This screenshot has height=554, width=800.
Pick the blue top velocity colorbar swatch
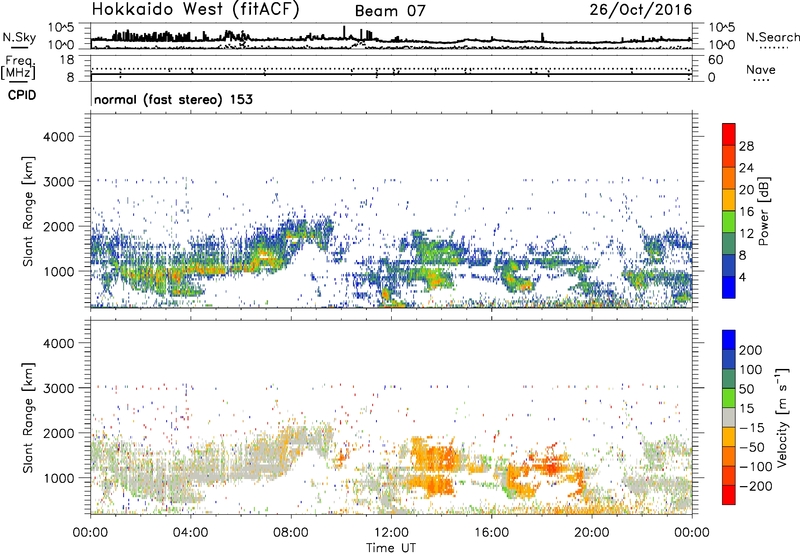(x=729, y=340)
